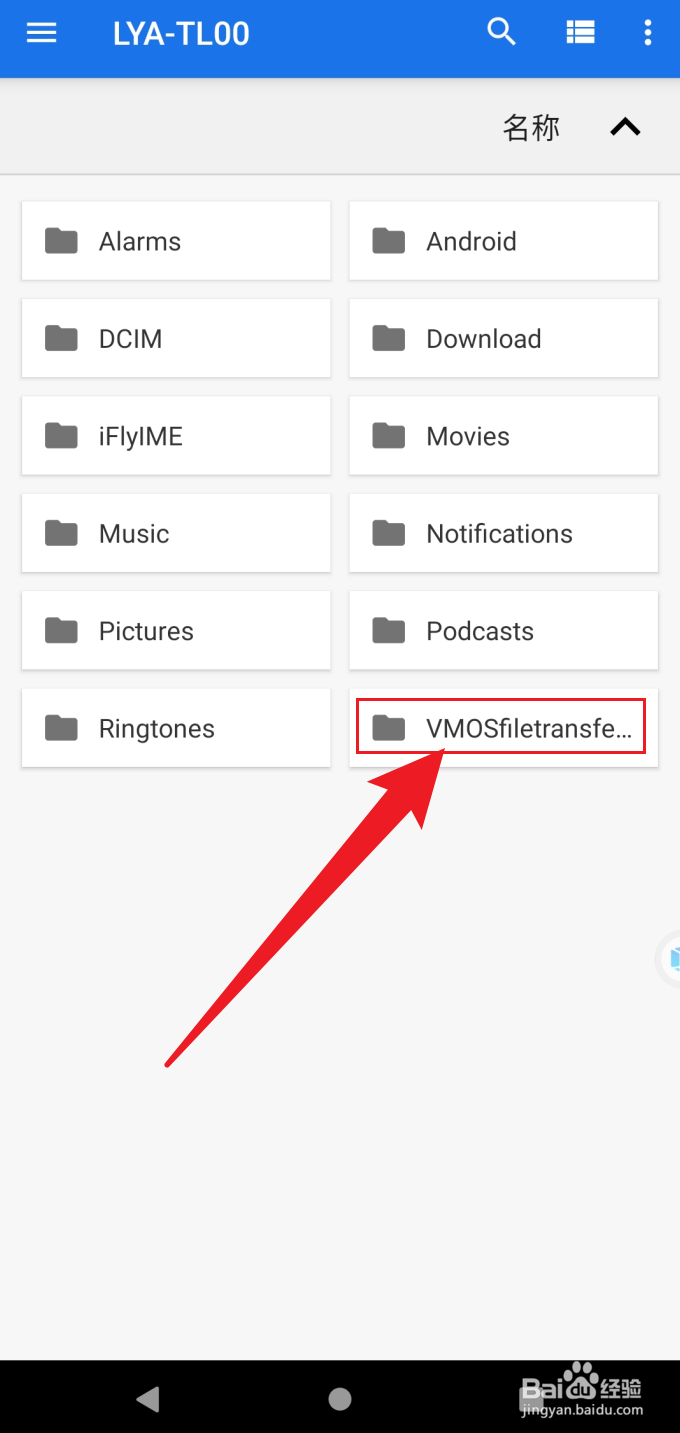The image size is (680, 1433).
Task: Collapse the sort order chevron next to 名称
Action: tap(625, 127)
